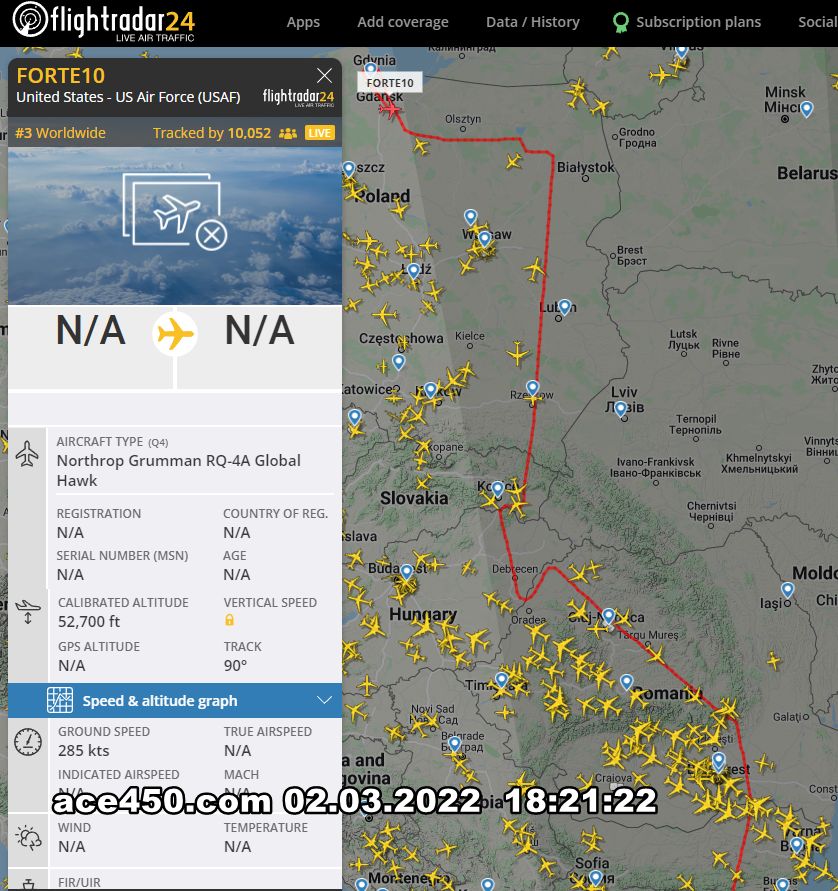This screenshot has height=891, width=838.
Task: Click the wind weather icon
Action: [x=28, y=838]
